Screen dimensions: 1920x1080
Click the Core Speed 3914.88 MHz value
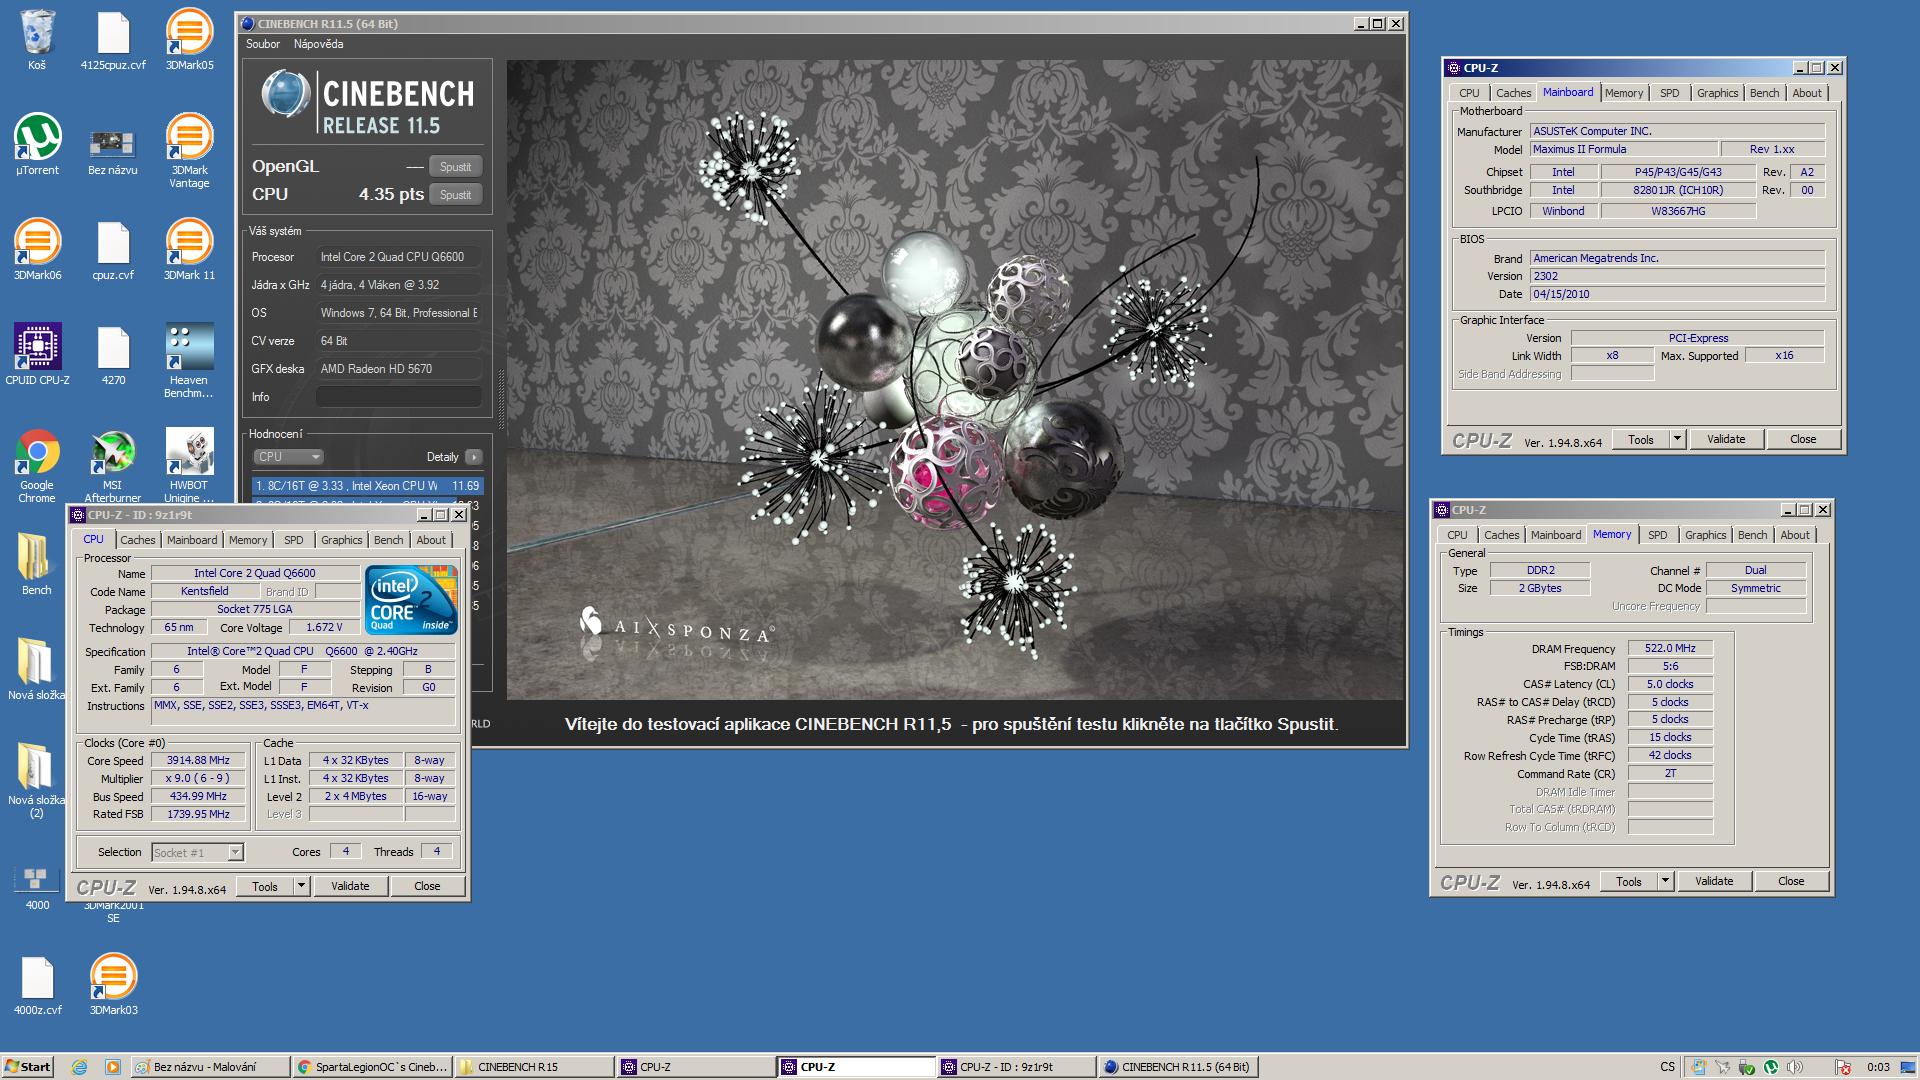pyautogui.click(x=198, y=760)
